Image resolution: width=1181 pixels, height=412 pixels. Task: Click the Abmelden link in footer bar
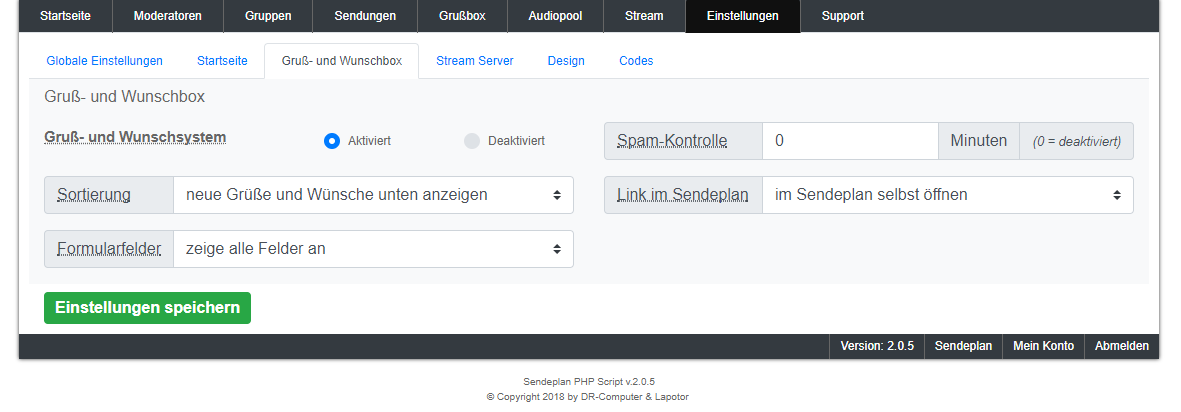coord(1121,346)
